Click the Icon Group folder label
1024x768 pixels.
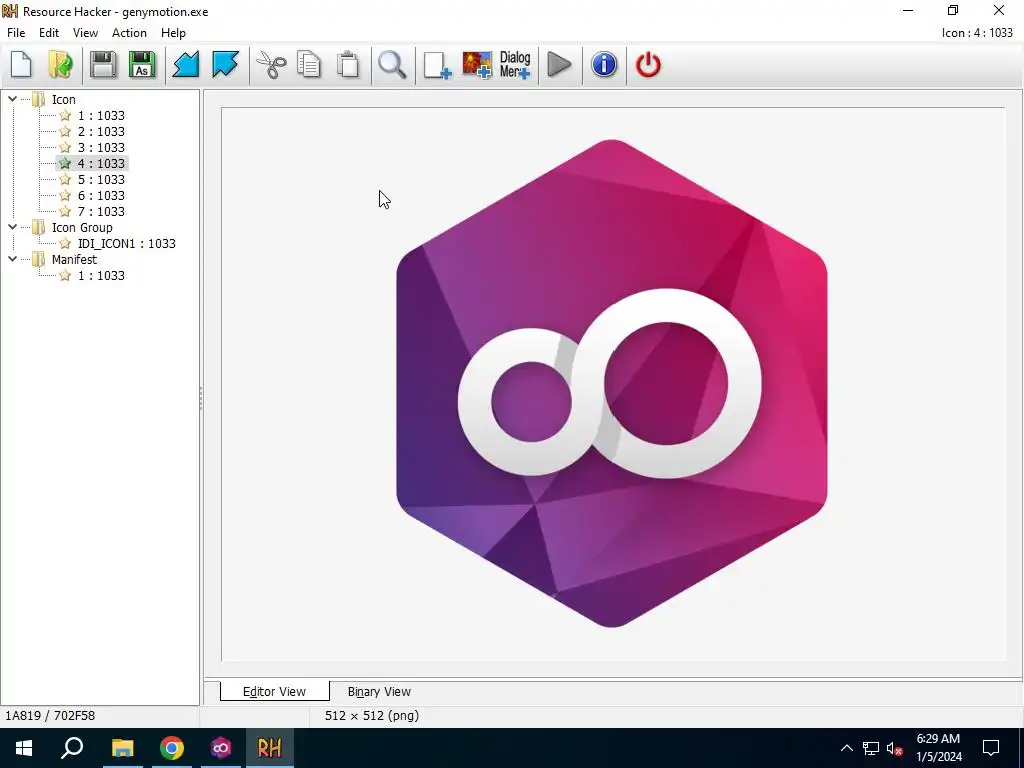click(x=82, y=227)
